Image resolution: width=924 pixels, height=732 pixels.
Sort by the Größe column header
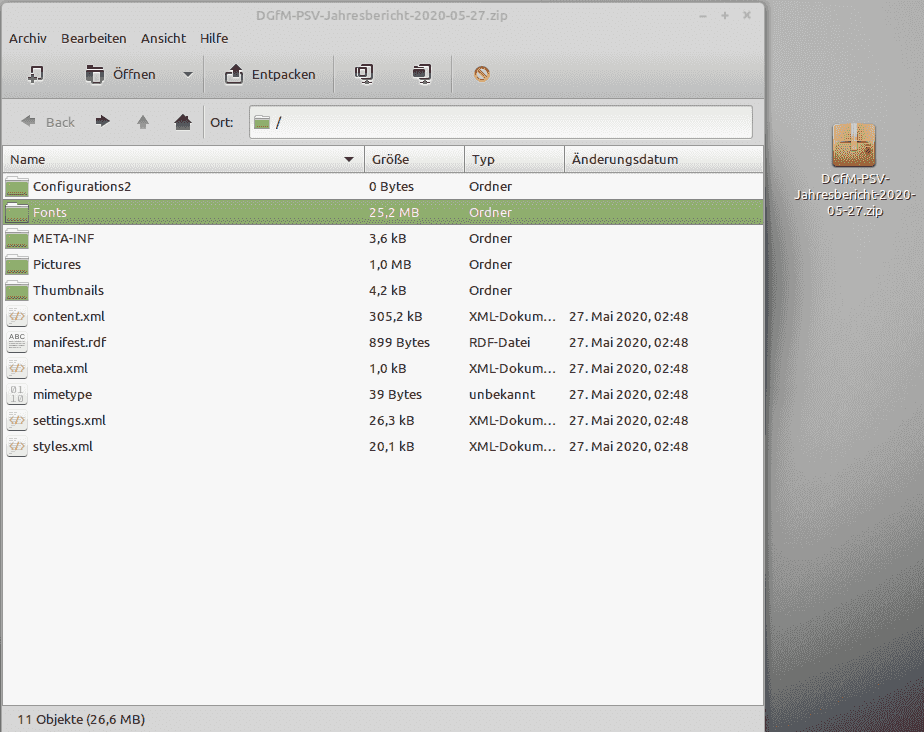tap(414, 159)
